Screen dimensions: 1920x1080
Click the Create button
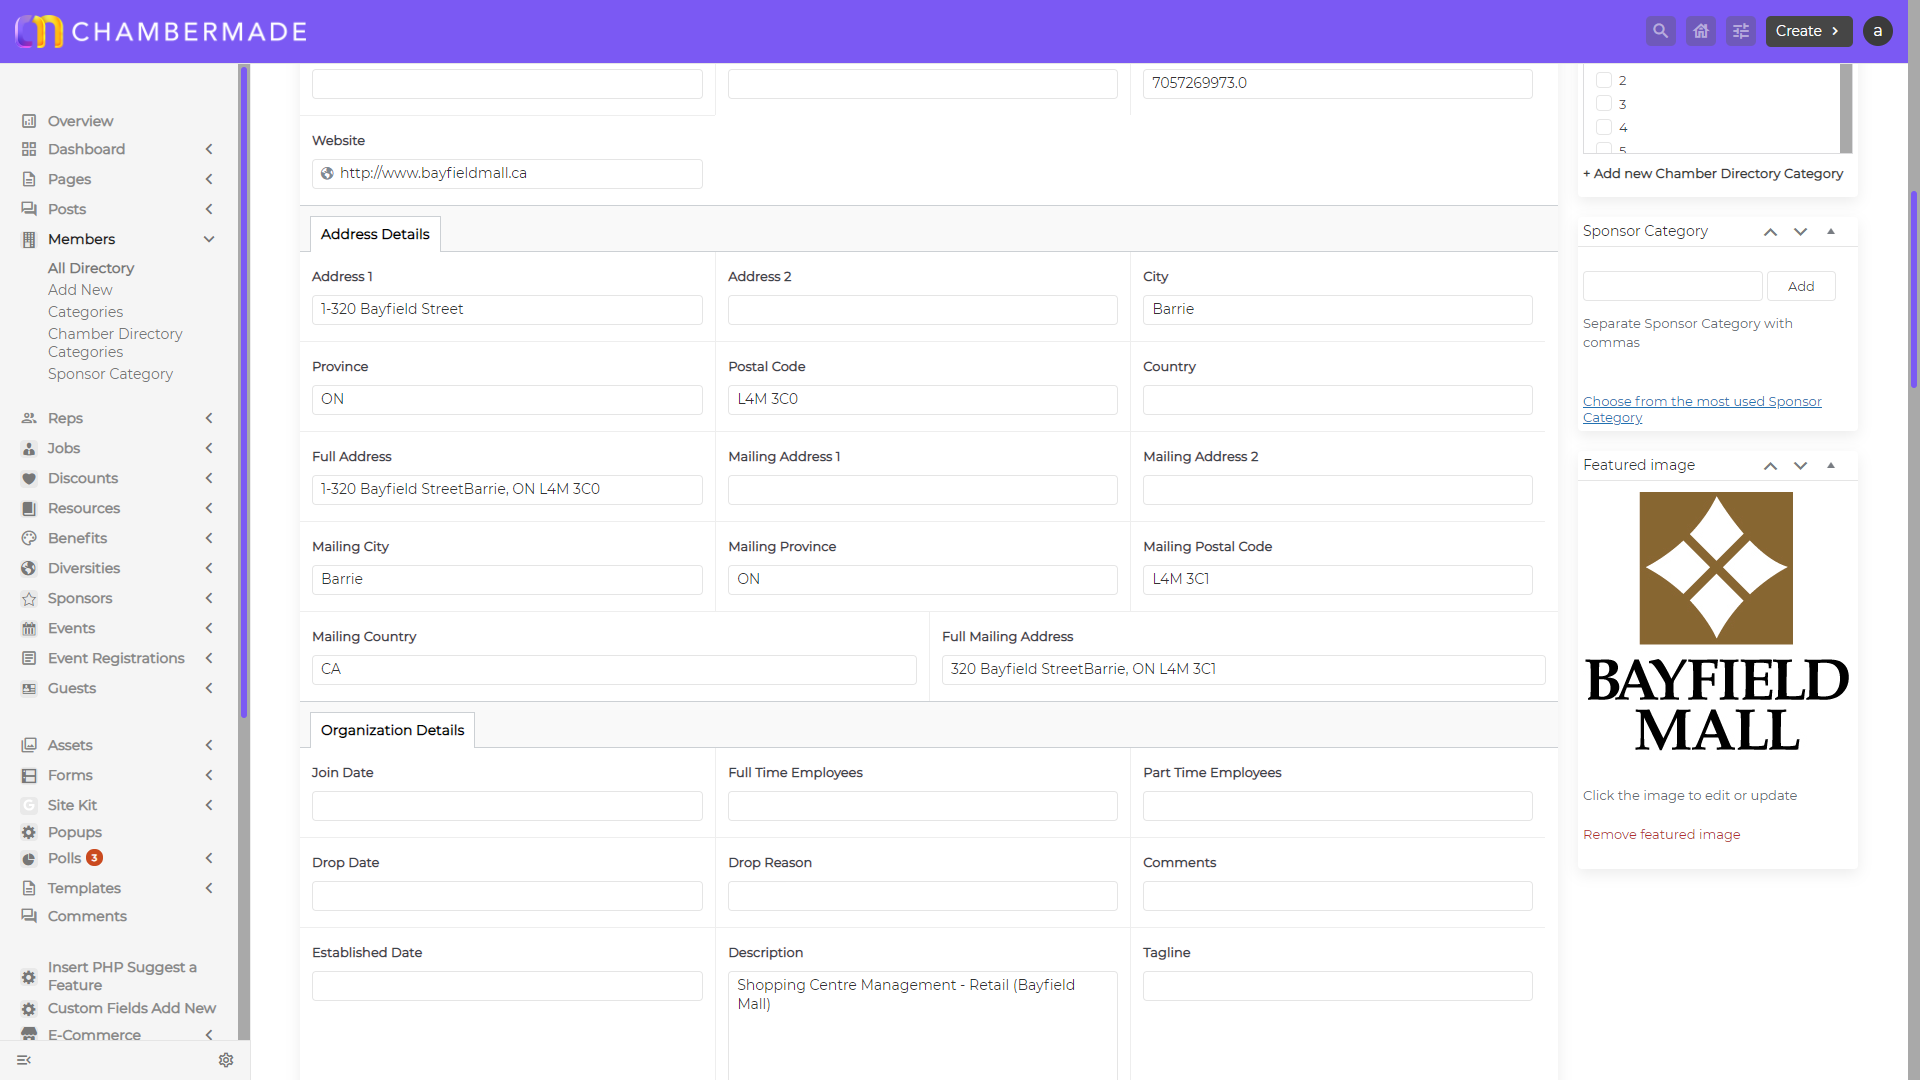point(1808,31)
